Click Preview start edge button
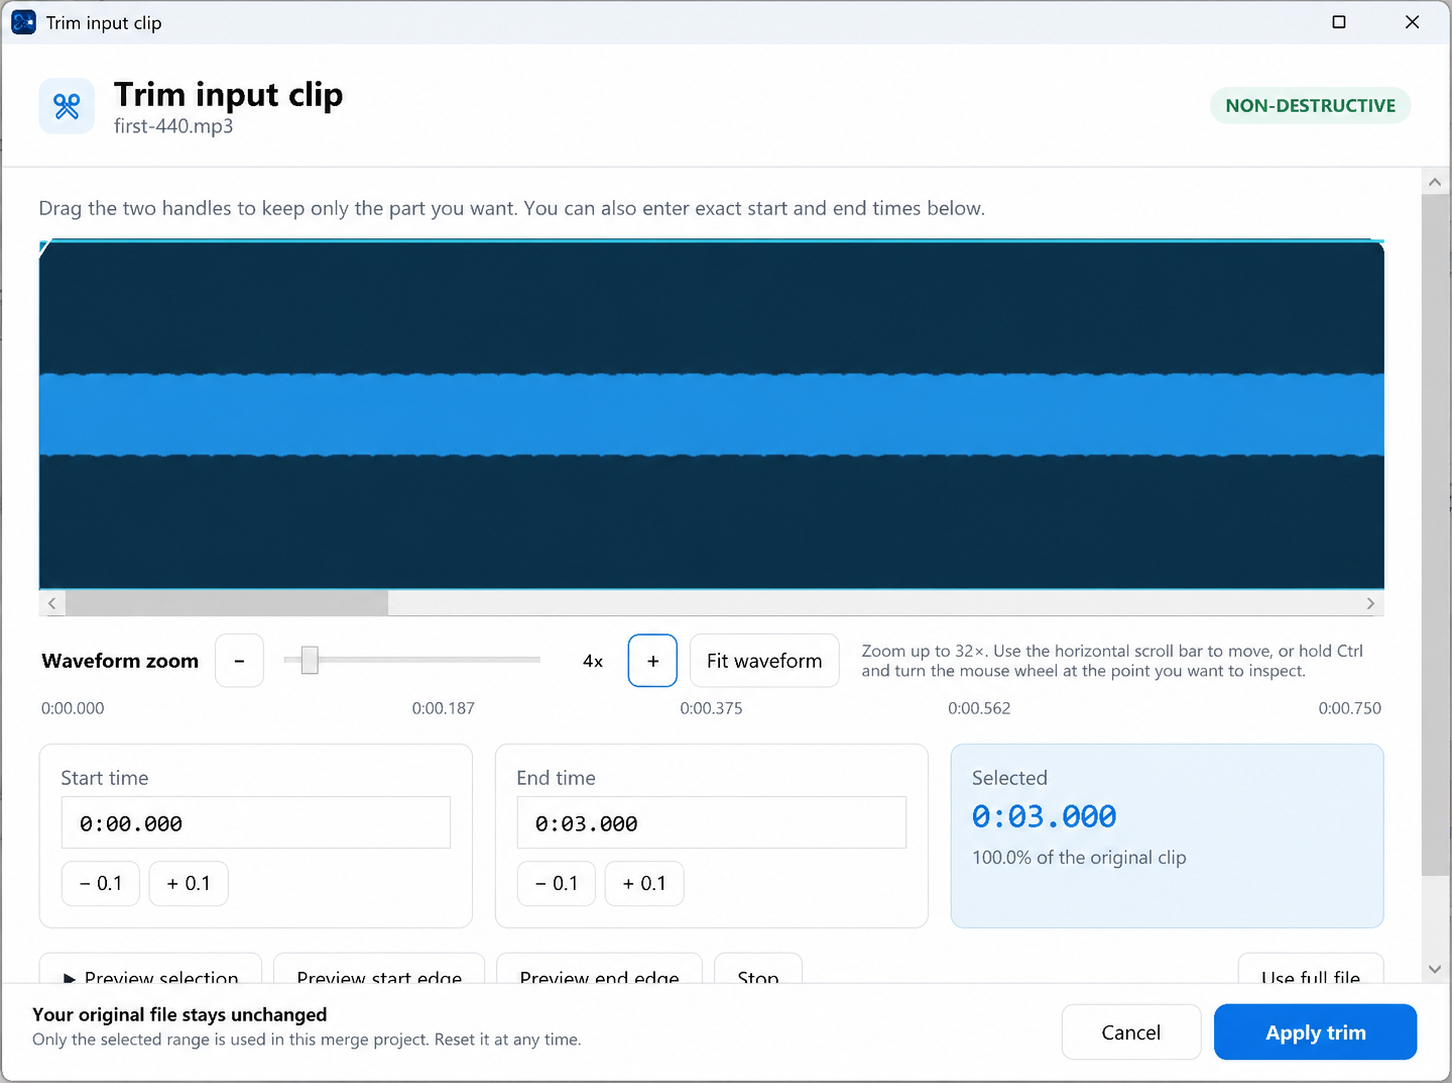 click(379, 969)
